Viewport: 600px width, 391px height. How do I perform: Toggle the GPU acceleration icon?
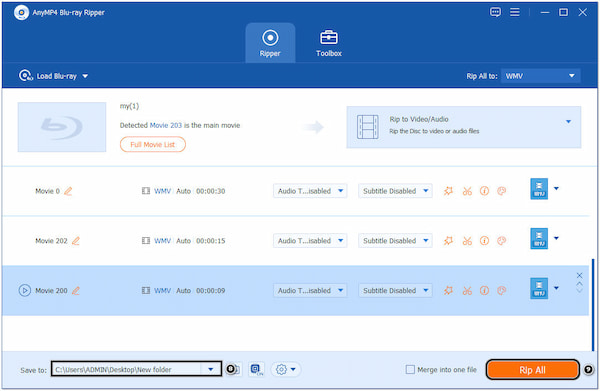(x=257, y=369)
